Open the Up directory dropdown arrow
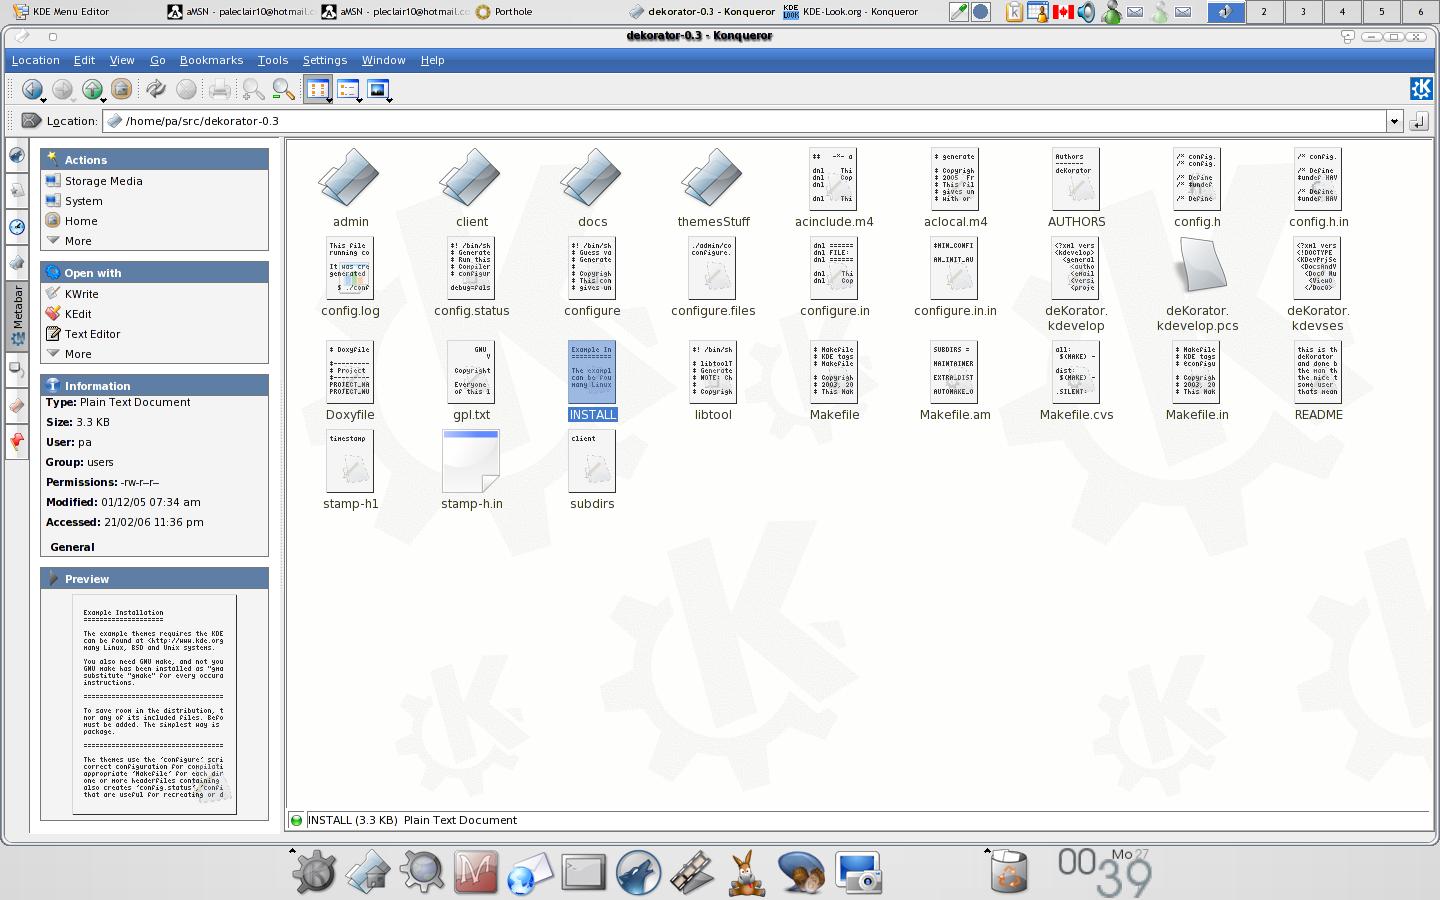This screenshot has height=900, width=1440. (x=103, y=99)
